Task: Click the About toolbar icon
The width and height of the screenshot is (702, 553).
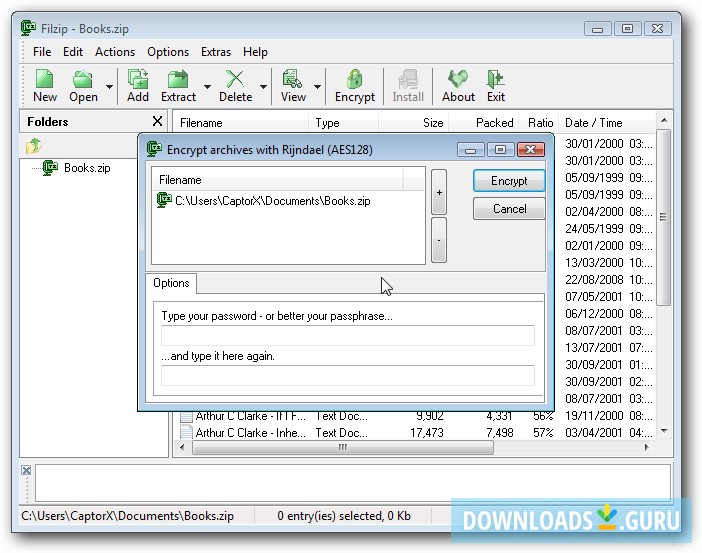Action: 458,86
